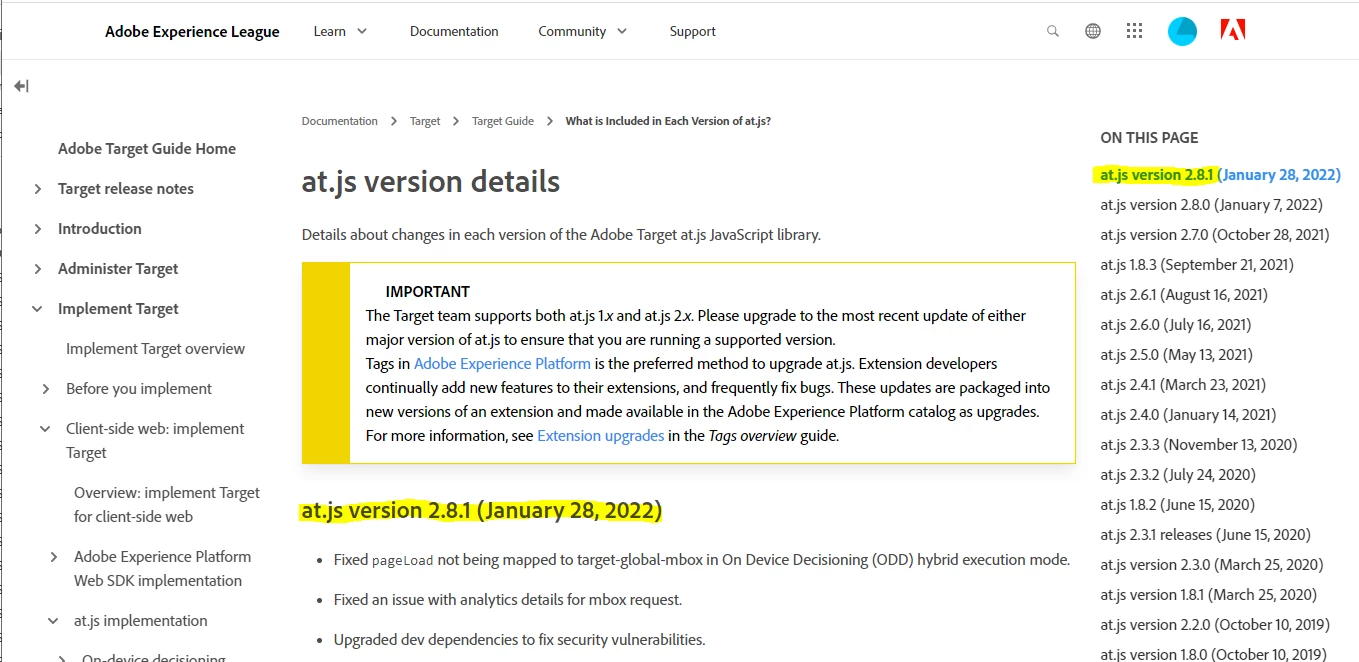Expand the Introduction section chevron
1359x662 pixels.
[38, 229]
